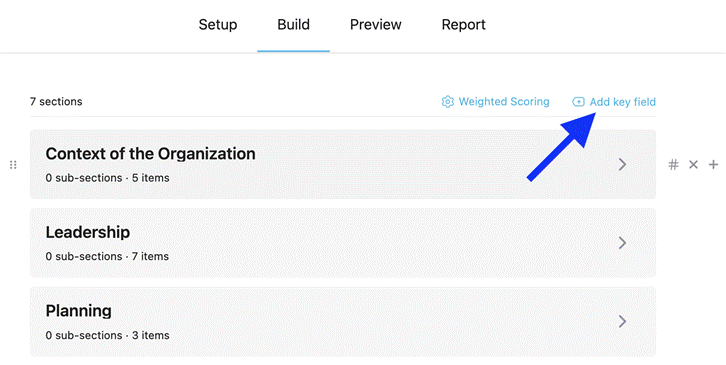Click the Add key field link
This screenshot has height=365, width=726.
[x=622, y=101]
